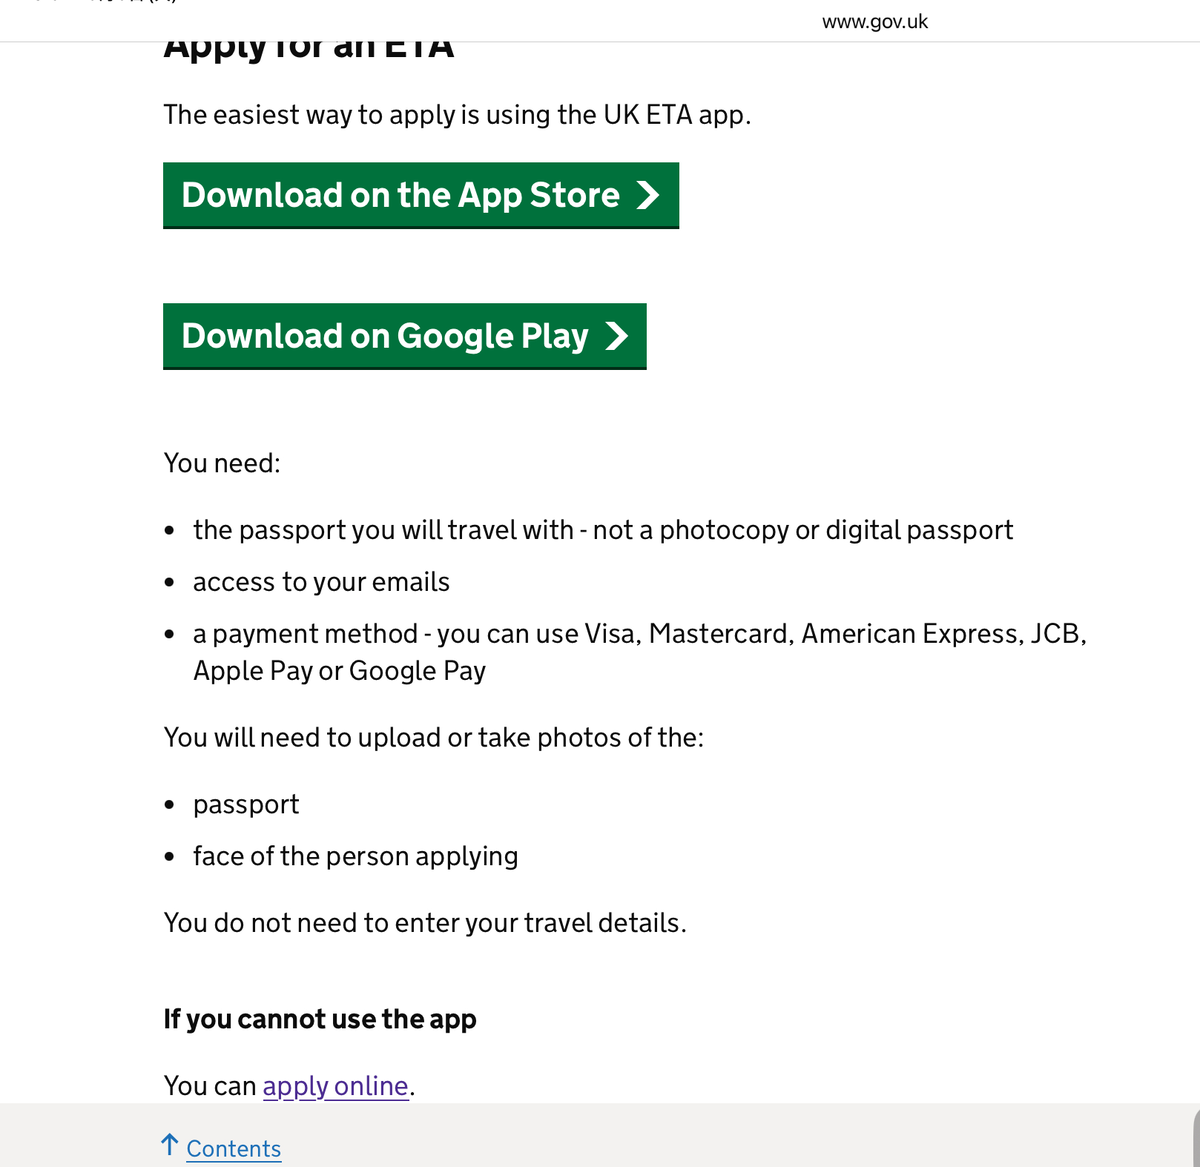Click the easiest way to apply sentence
The height and width of the screenshot is (1167, 1200).
click(457, 115)
